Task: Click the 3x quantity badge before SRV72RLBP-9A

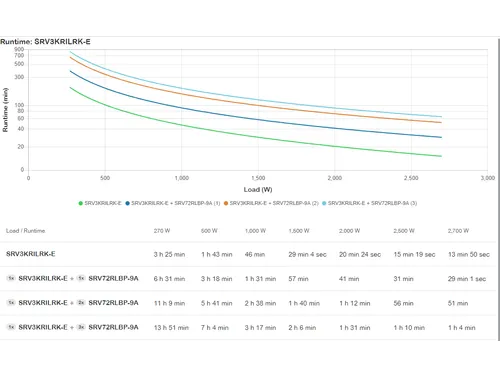Action: click(81, 327)
